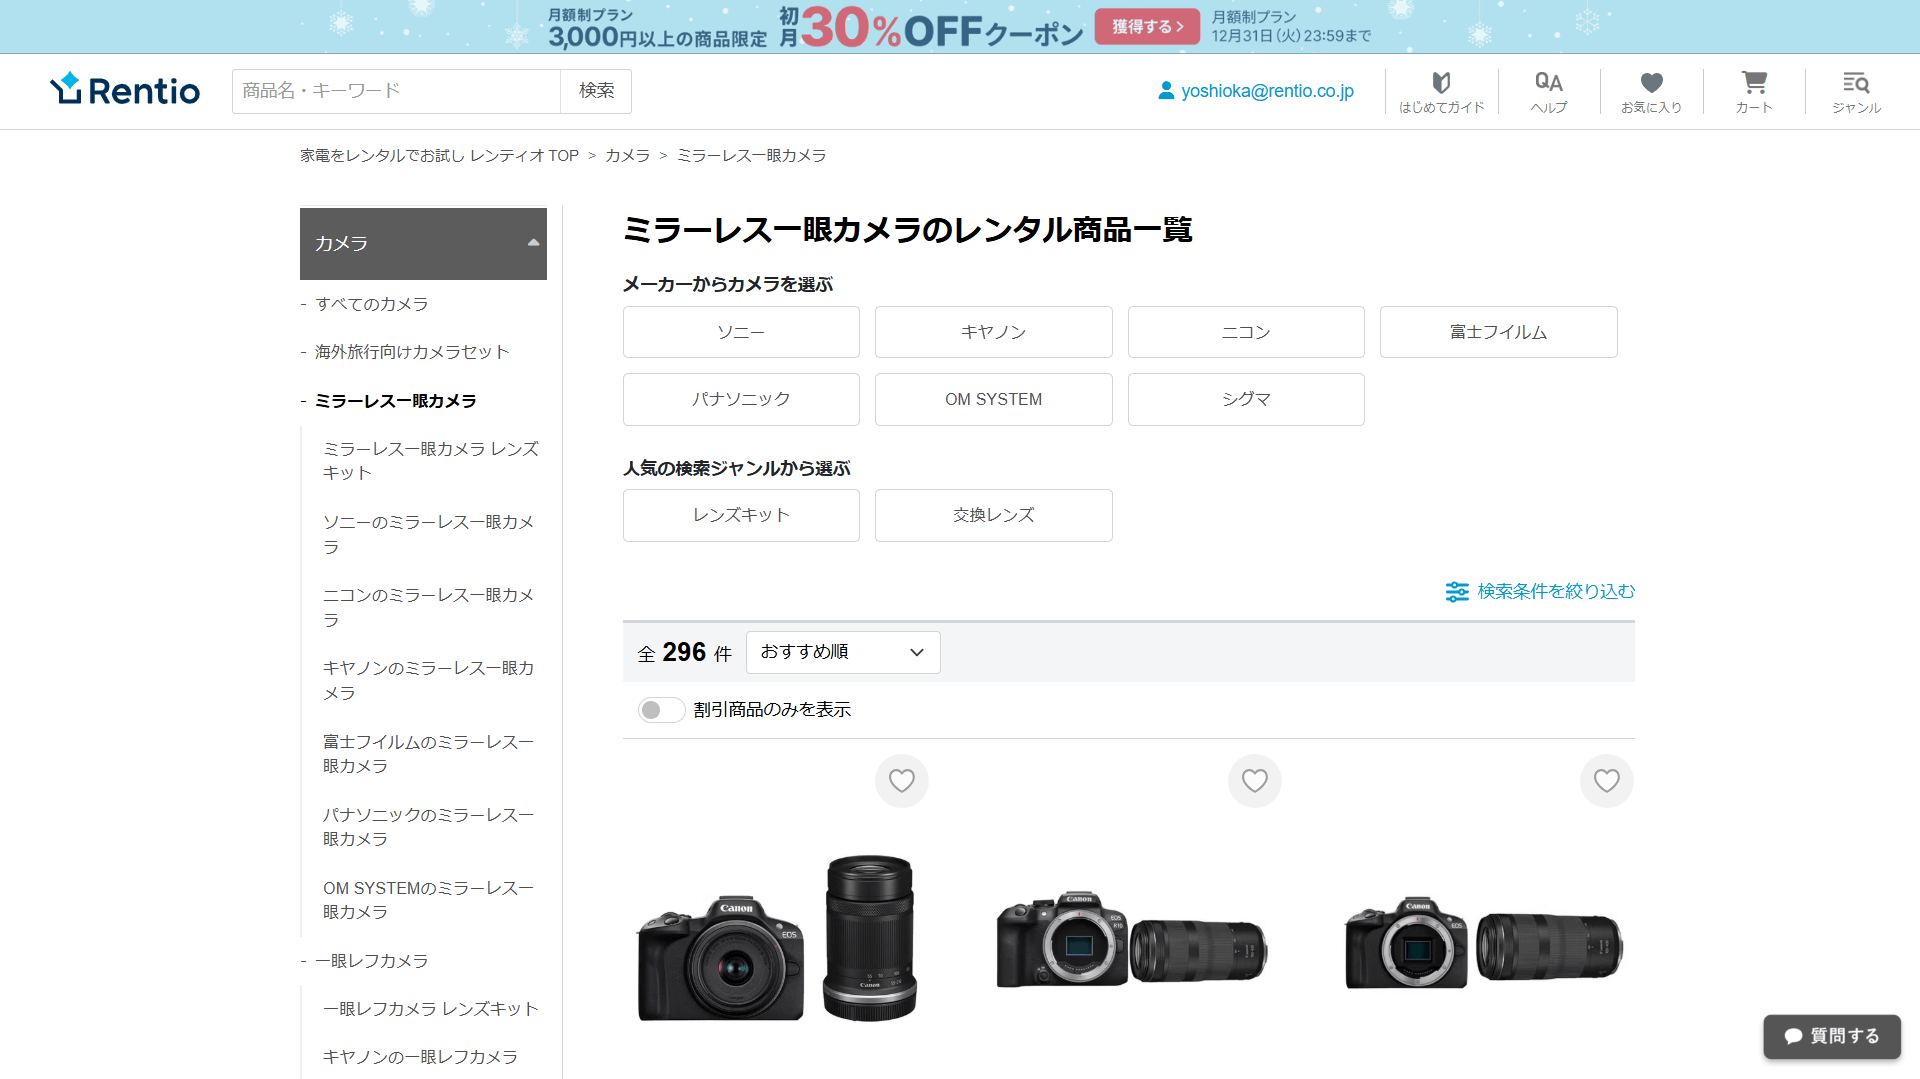1920x1079 pixels.
Task: Choose the 交換レンズ genre button
Action: pos(993,515)
